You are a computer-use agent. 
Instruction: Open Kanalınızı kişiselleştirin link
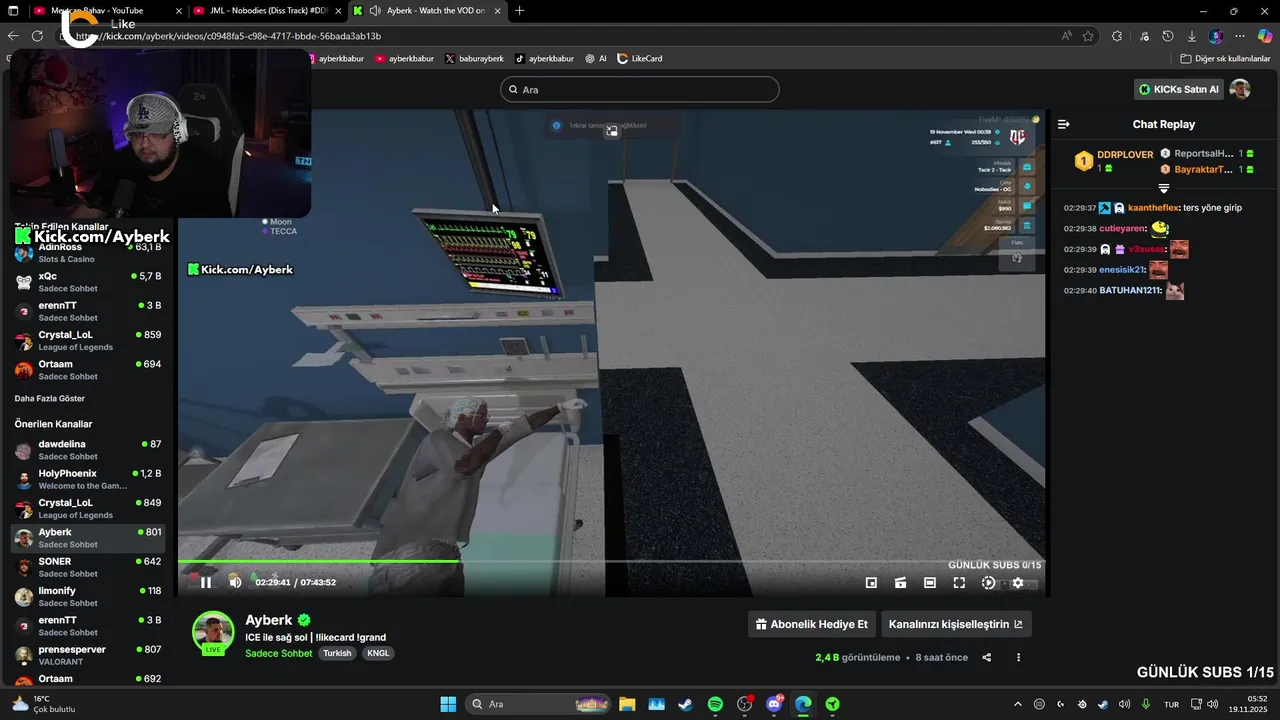coord(956,624)
